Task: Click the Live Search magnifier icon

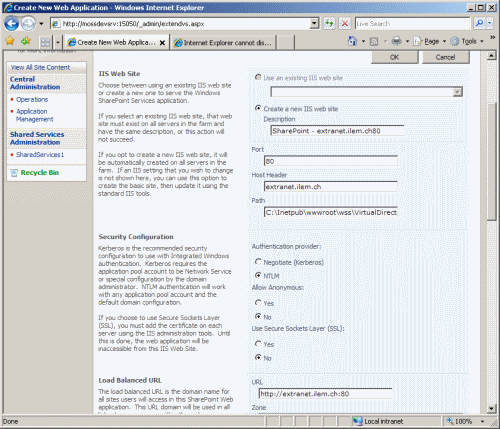Action: pyautogui.click(x=479, y=23)
